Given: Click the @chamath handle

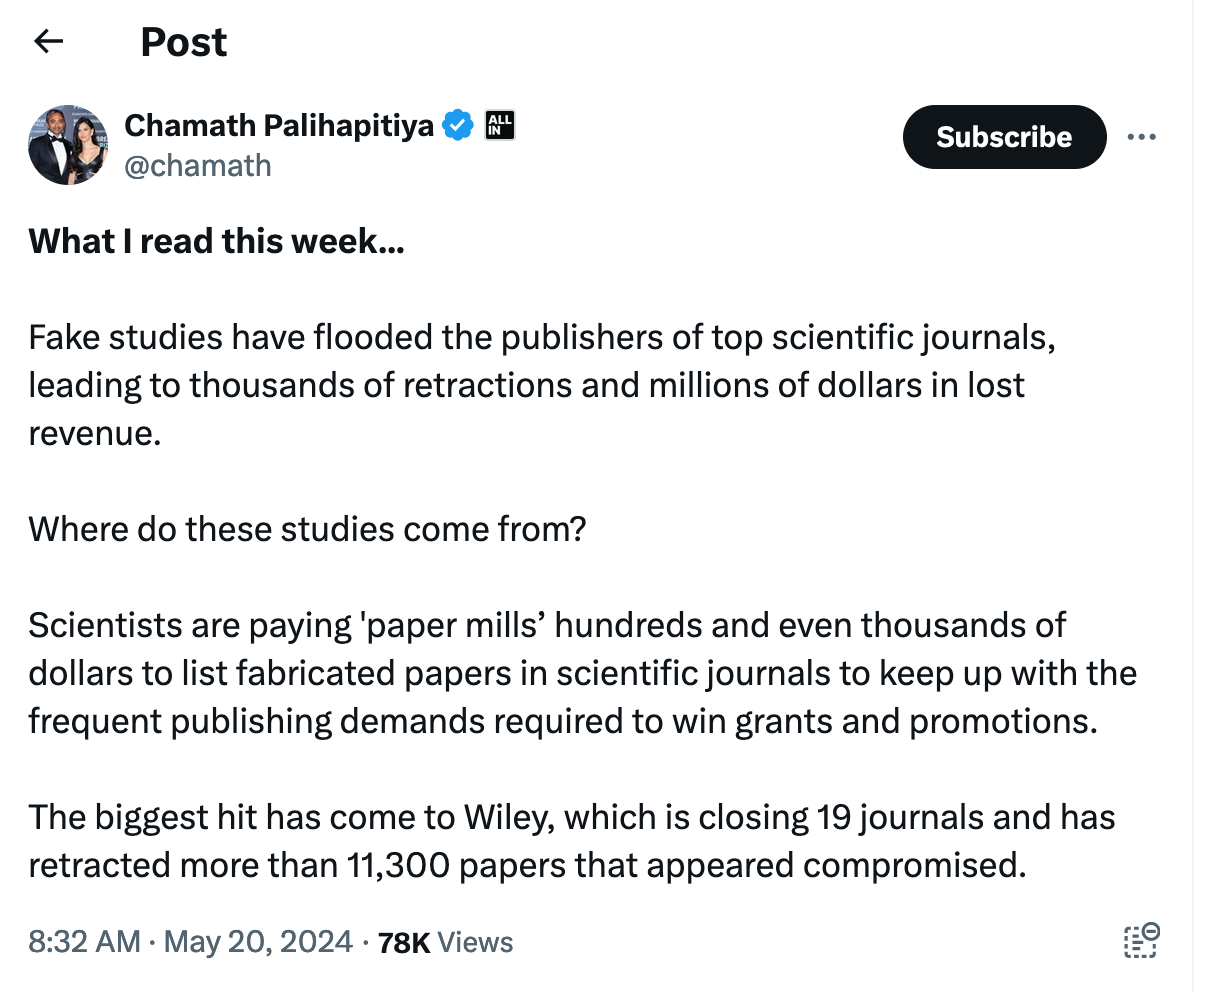Looking at the screenshot, I should click(x=198, y=165).
